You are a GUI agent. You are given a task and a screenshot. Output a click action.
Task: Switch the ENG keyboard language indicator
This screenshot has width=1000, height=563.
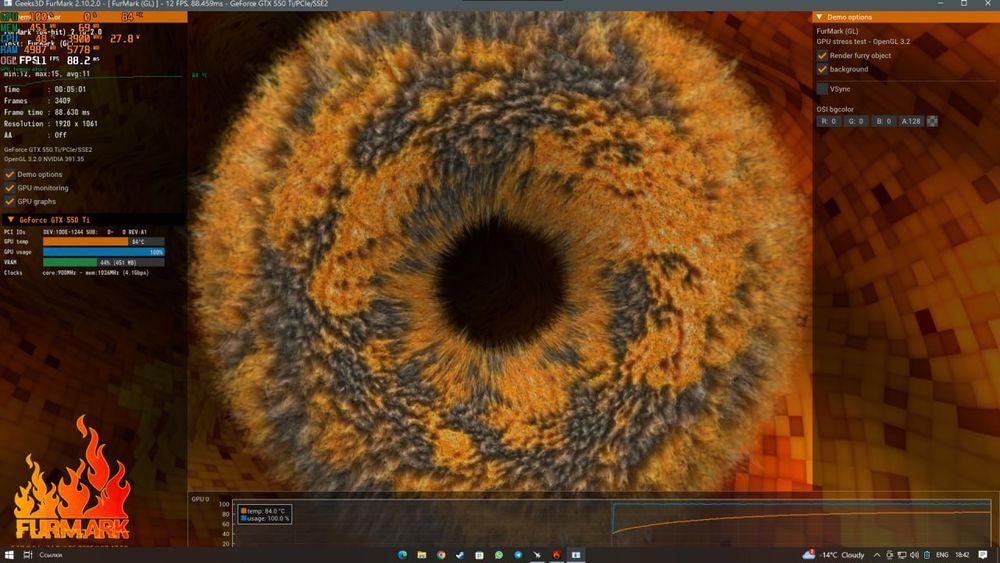click(942, 555)
